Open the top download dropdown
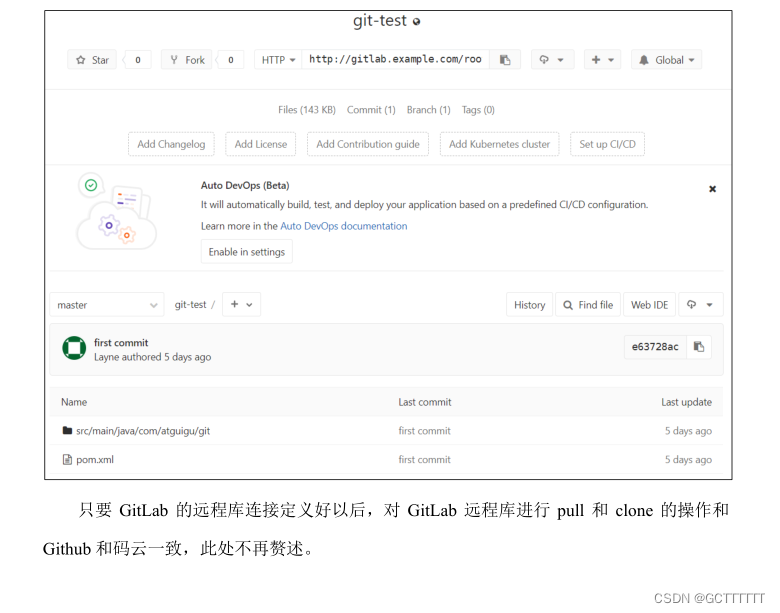Viewport: 780px width, 613px height. coord(552,60)
